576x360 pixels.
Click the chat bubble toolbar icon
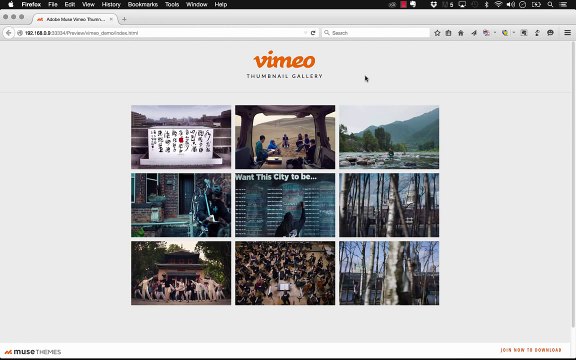coord(550,33)
